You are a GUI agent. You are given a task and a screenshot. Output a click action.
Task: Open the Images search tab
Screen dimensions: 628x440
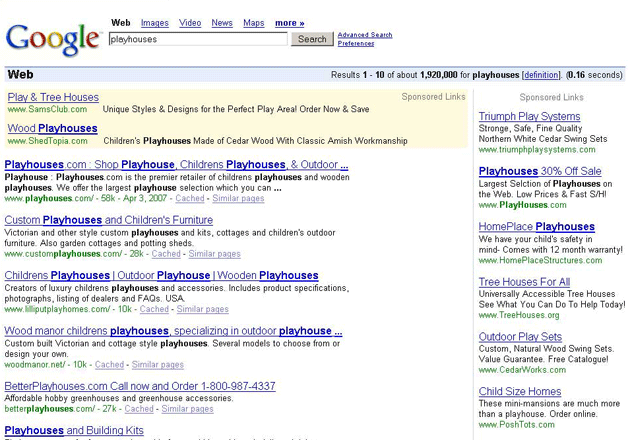[x=155, y=23]
